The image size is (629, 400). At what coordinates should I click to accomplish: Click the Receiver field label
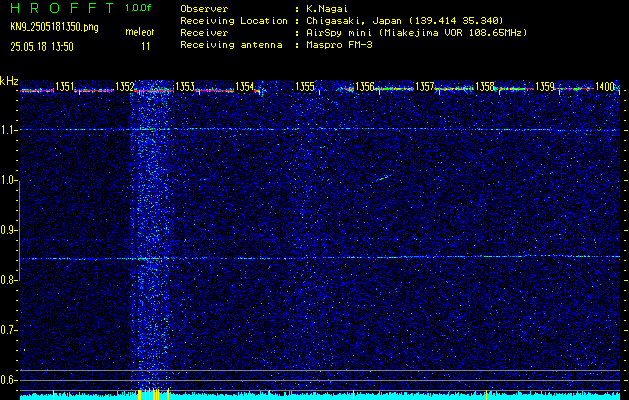(204, 33)
